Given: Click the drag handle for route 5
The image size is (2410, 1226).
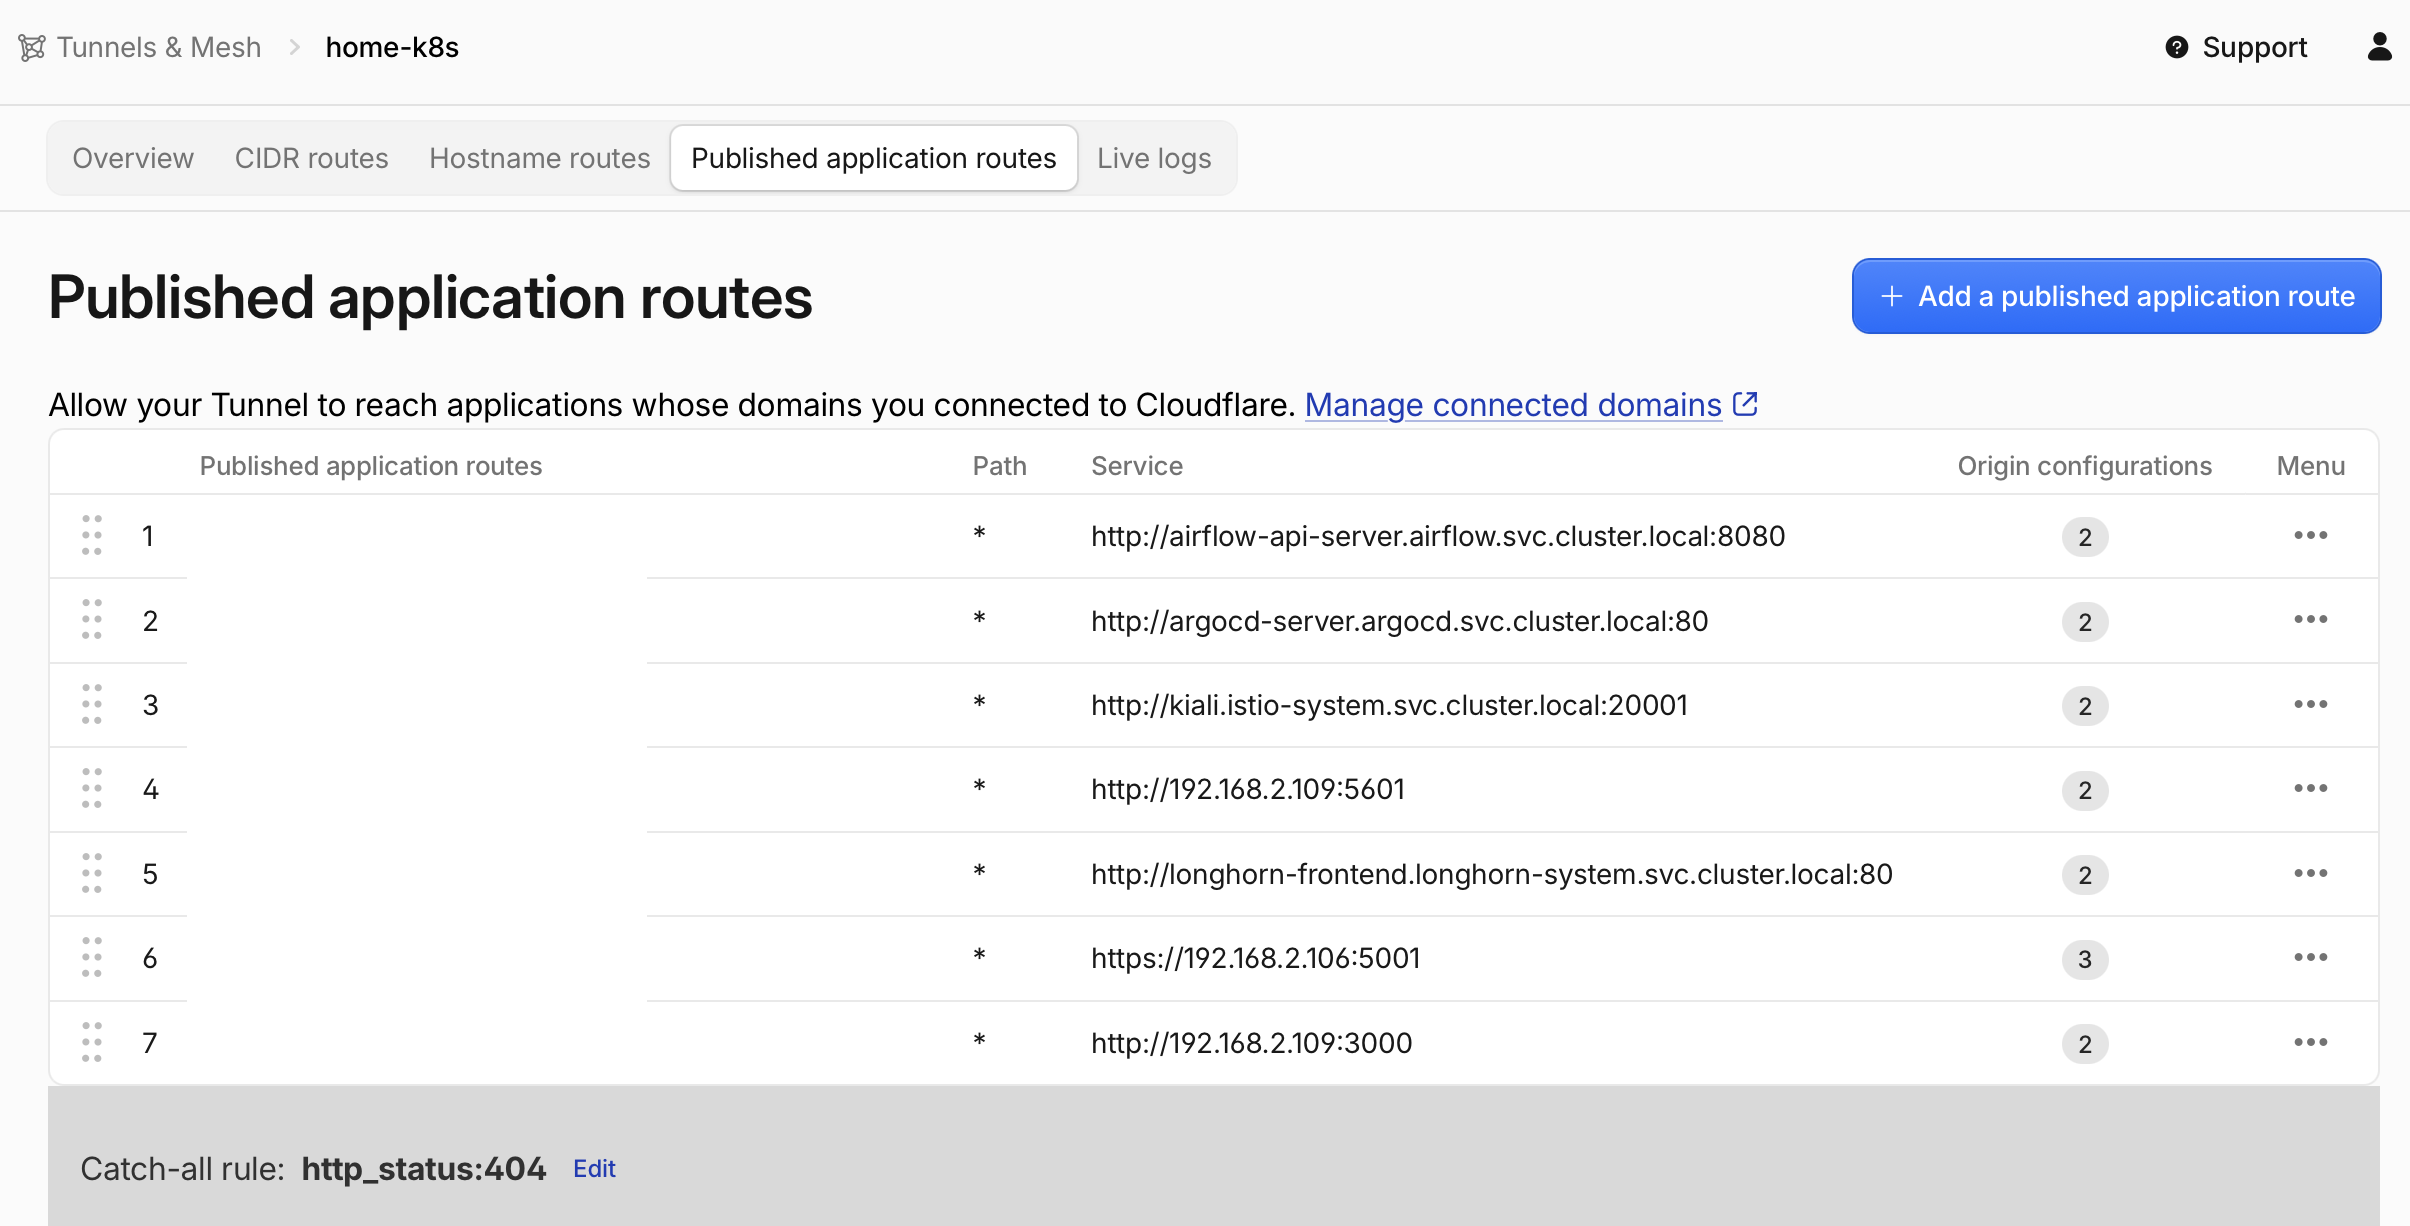Looking at the screenshot, I should click(92, 874).
